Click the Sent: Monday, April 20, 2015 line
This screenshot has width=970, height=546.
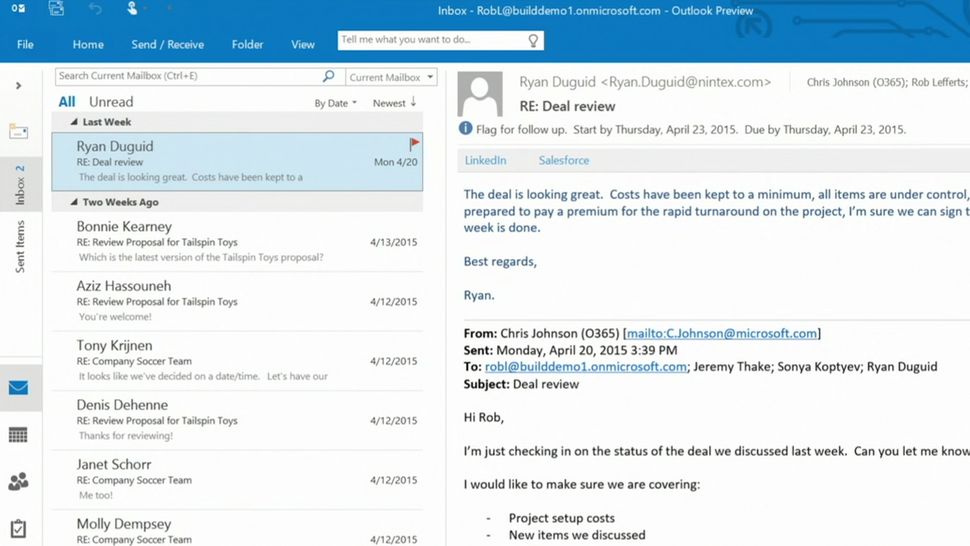click(x=570, y=350)
